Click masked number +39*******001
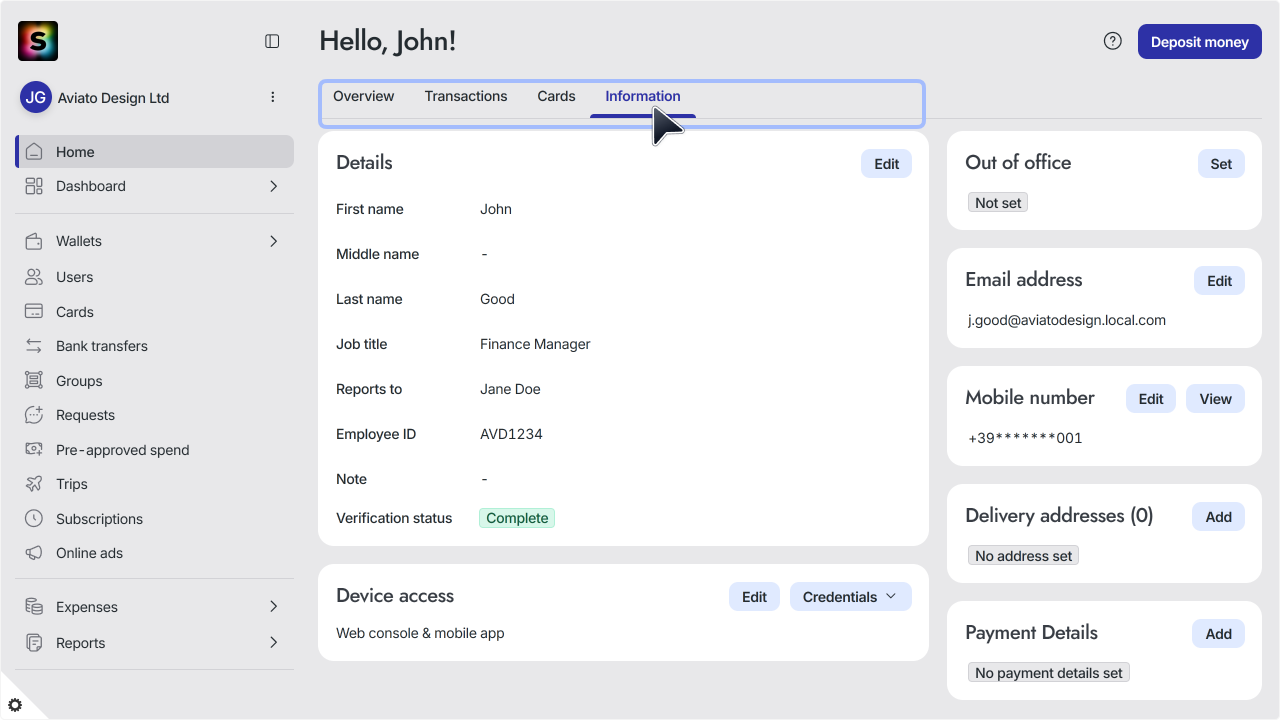 pos(1025,438)
